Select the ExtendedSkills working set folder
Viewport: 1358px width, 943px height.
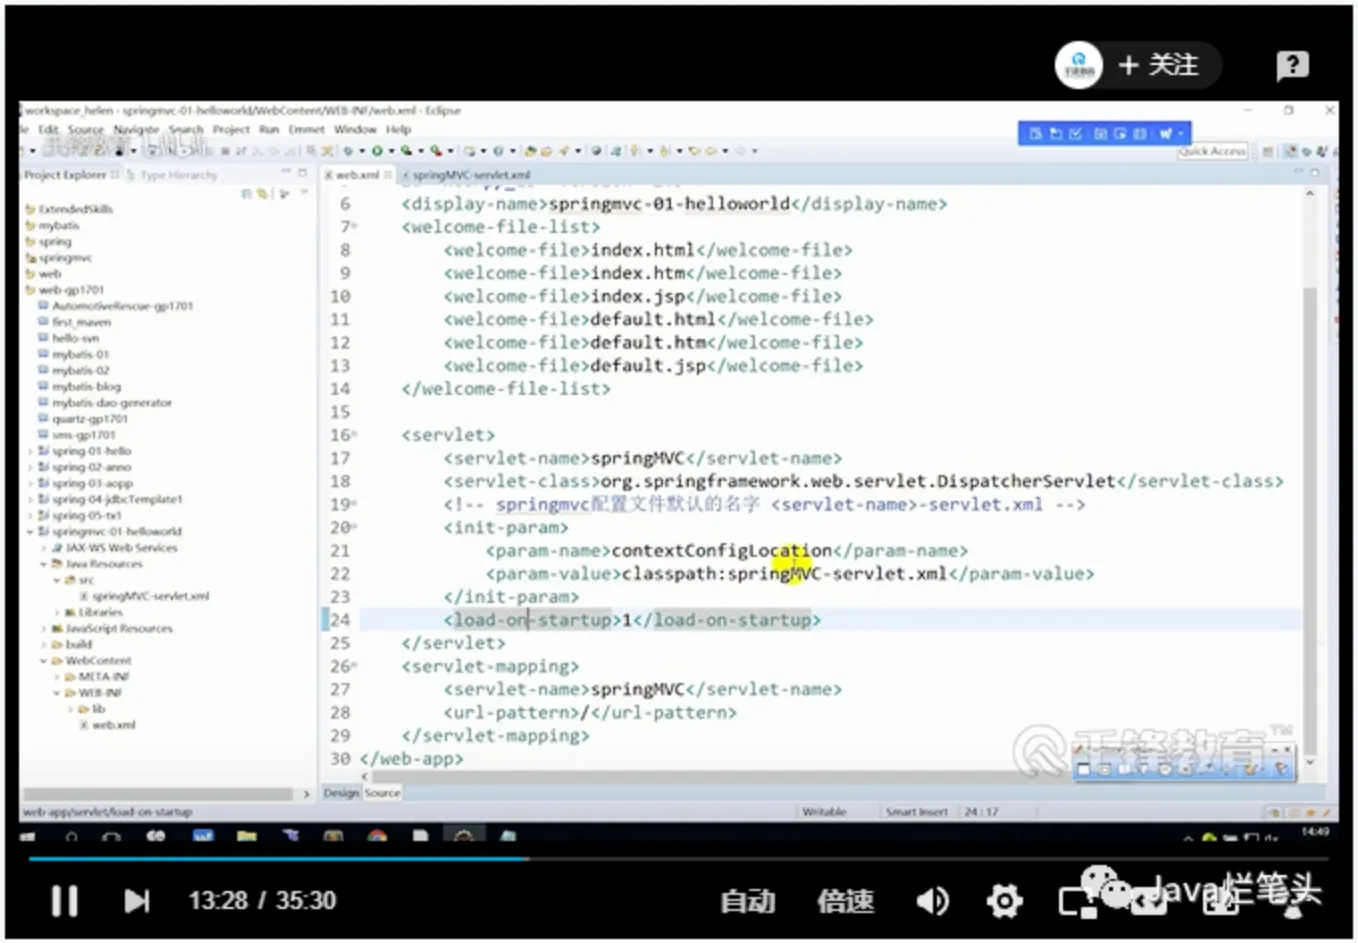[x=68, y=209]
